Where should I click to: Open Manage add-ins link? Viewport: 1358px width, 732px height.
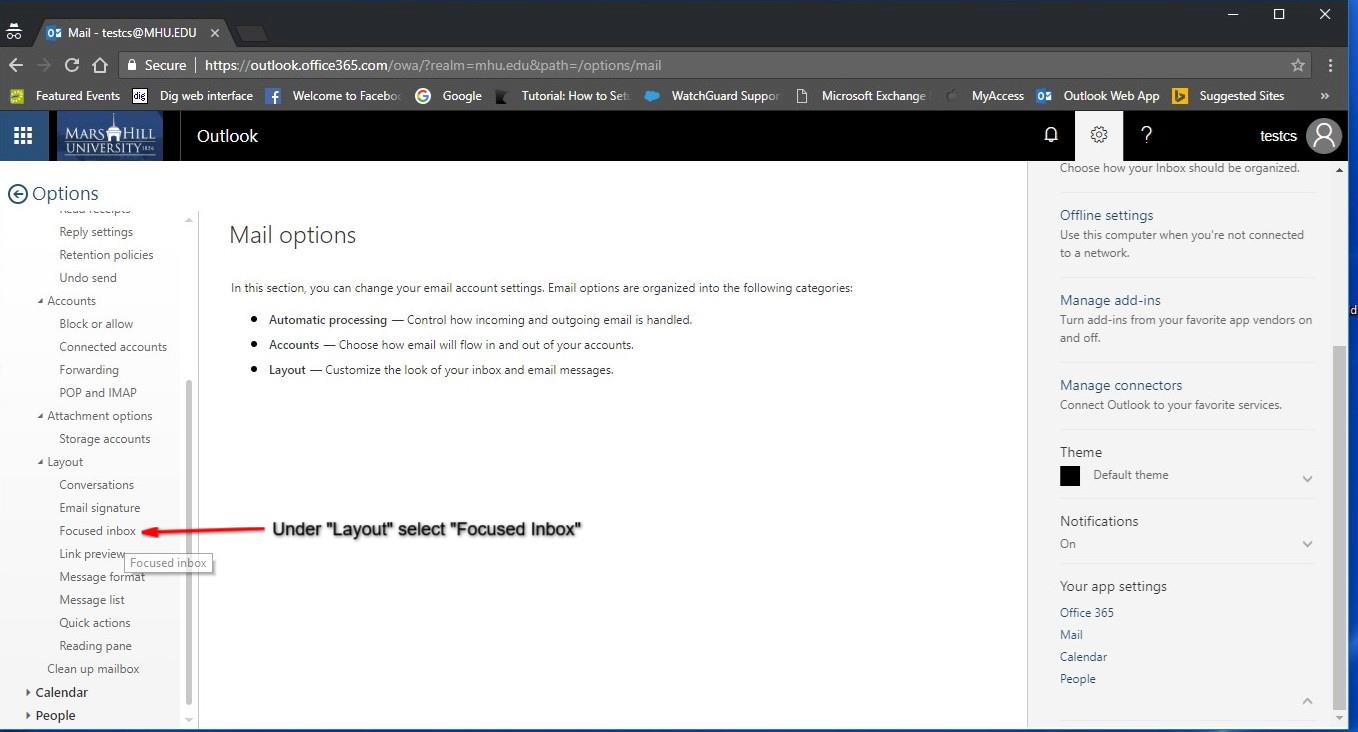(1110, 300)
